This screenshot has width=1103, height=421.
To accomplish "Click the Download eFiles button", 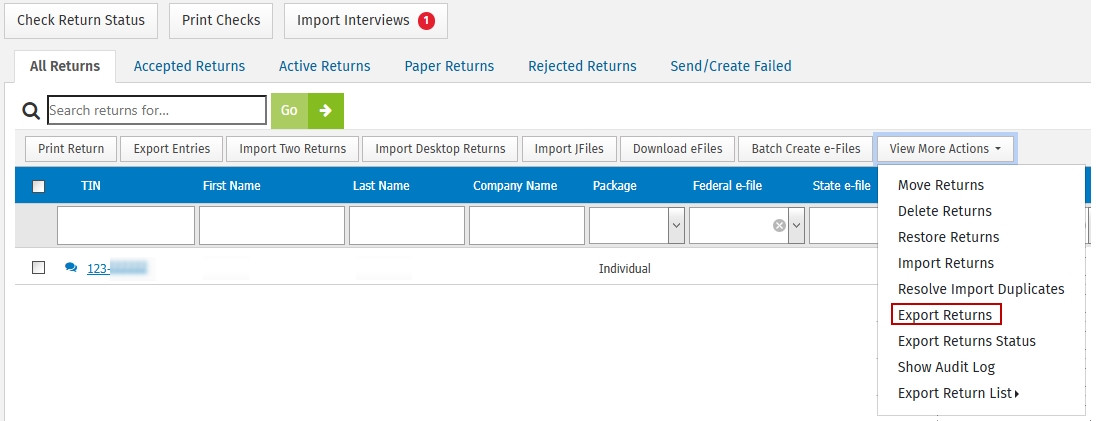I will [677, 149].
